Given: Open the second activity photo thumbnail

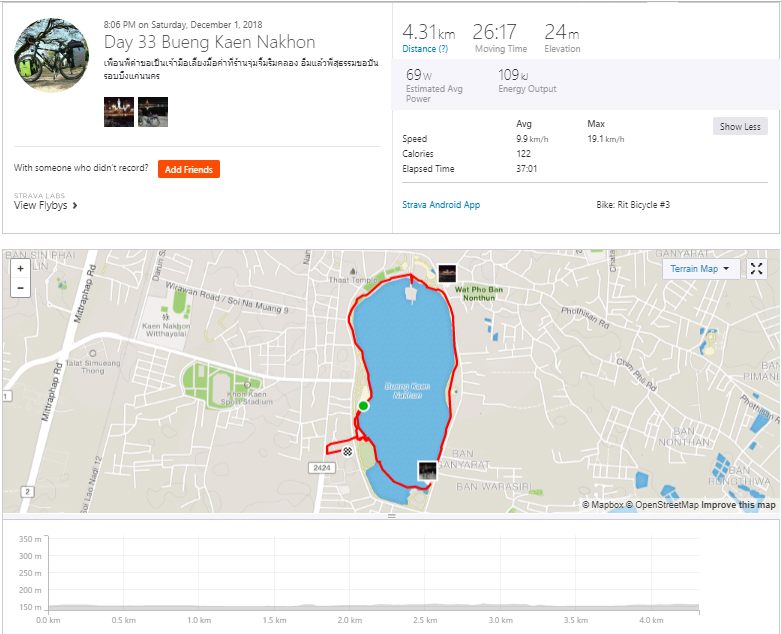Looking at the screenshot, I should click(153, 112).
